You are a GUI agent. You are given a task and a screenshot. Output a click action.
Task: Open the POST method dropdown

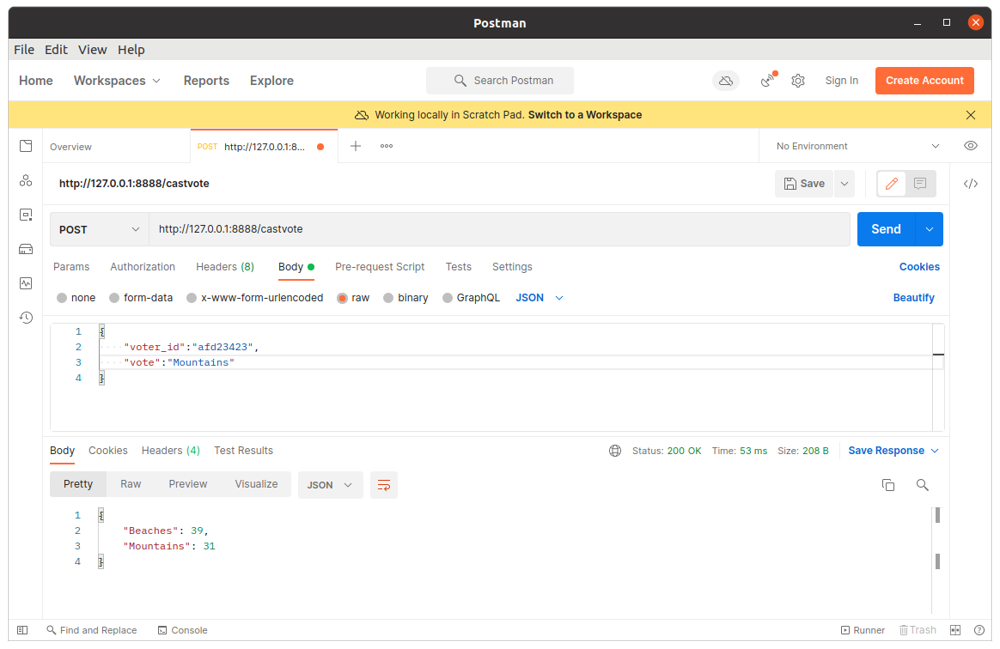coord(99,229)
